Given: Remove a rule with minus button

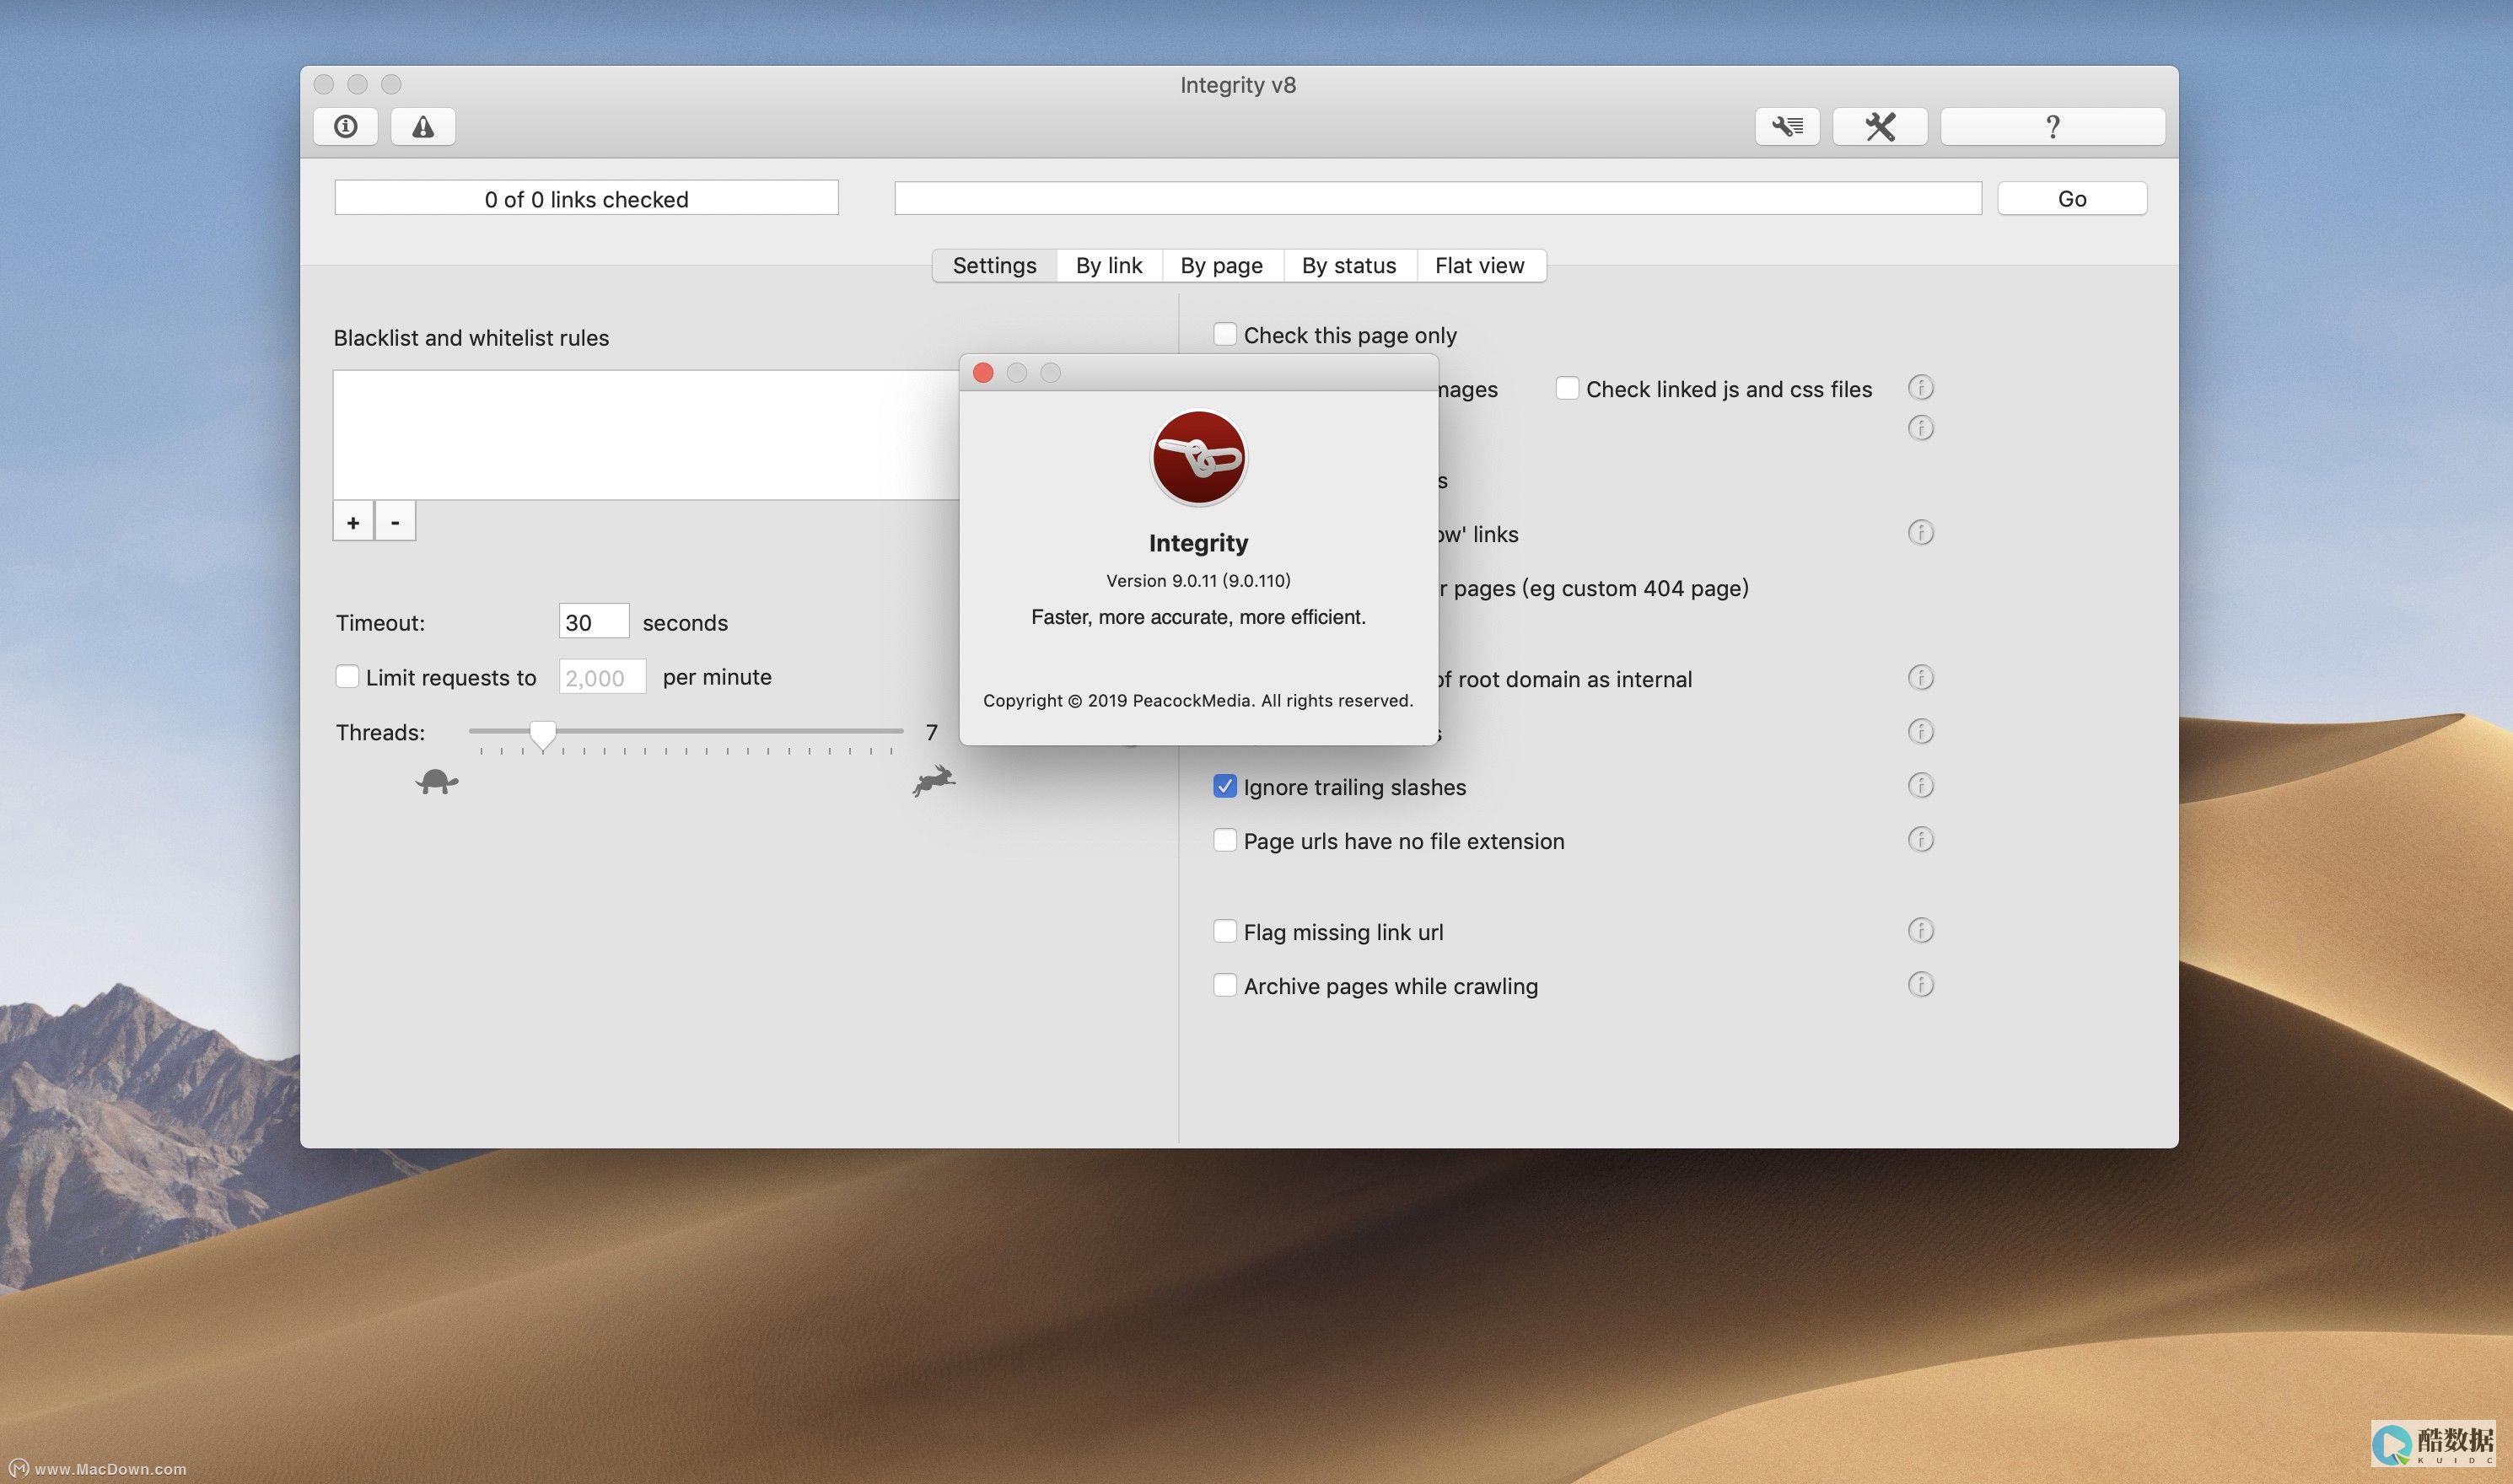Looking at the screenshot, I should coord(395,522).
